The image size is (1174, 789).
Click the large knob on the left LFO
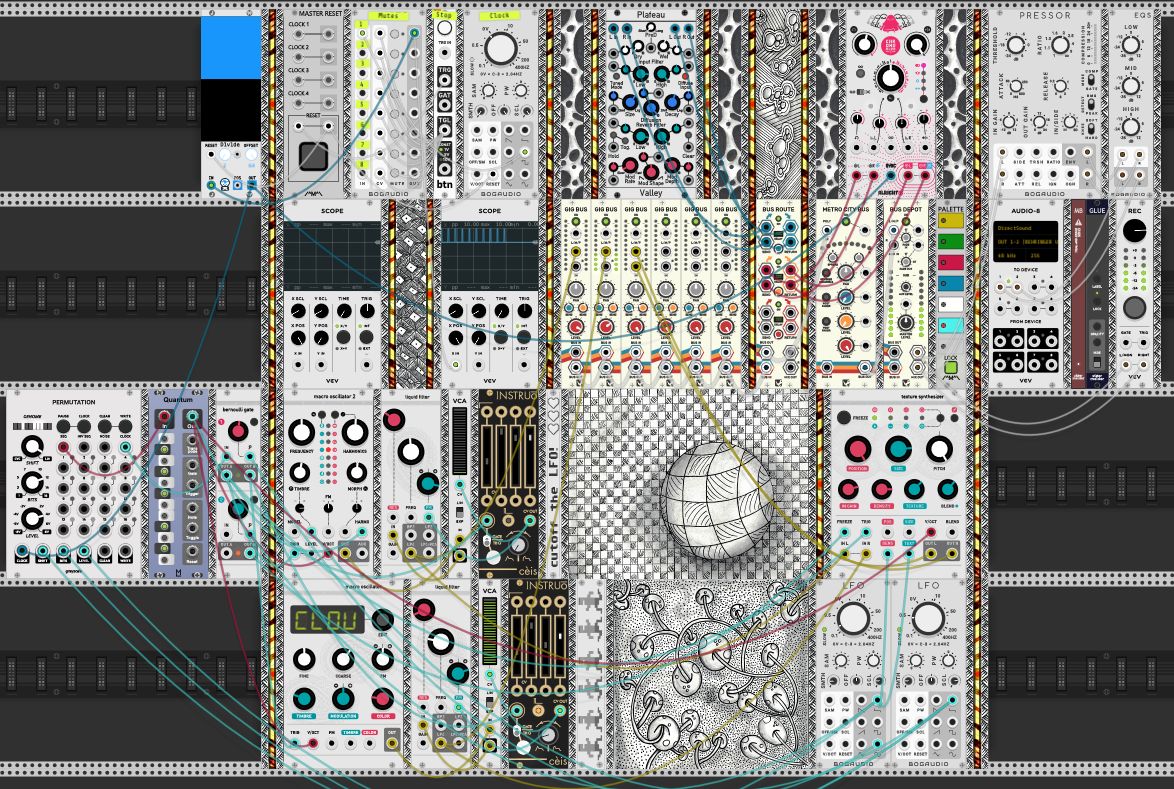click(x=853, y=619)
